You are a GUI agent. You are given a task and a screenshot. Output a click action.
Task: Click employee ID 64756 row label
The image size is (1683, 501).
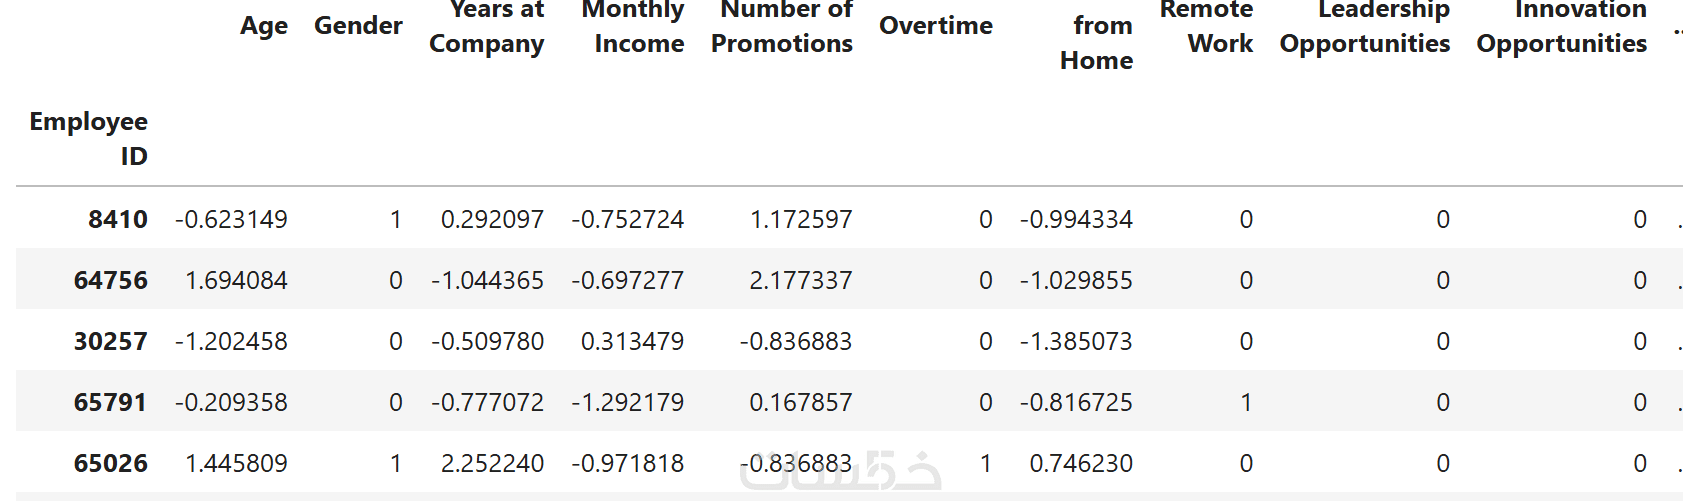pos(111,281)
